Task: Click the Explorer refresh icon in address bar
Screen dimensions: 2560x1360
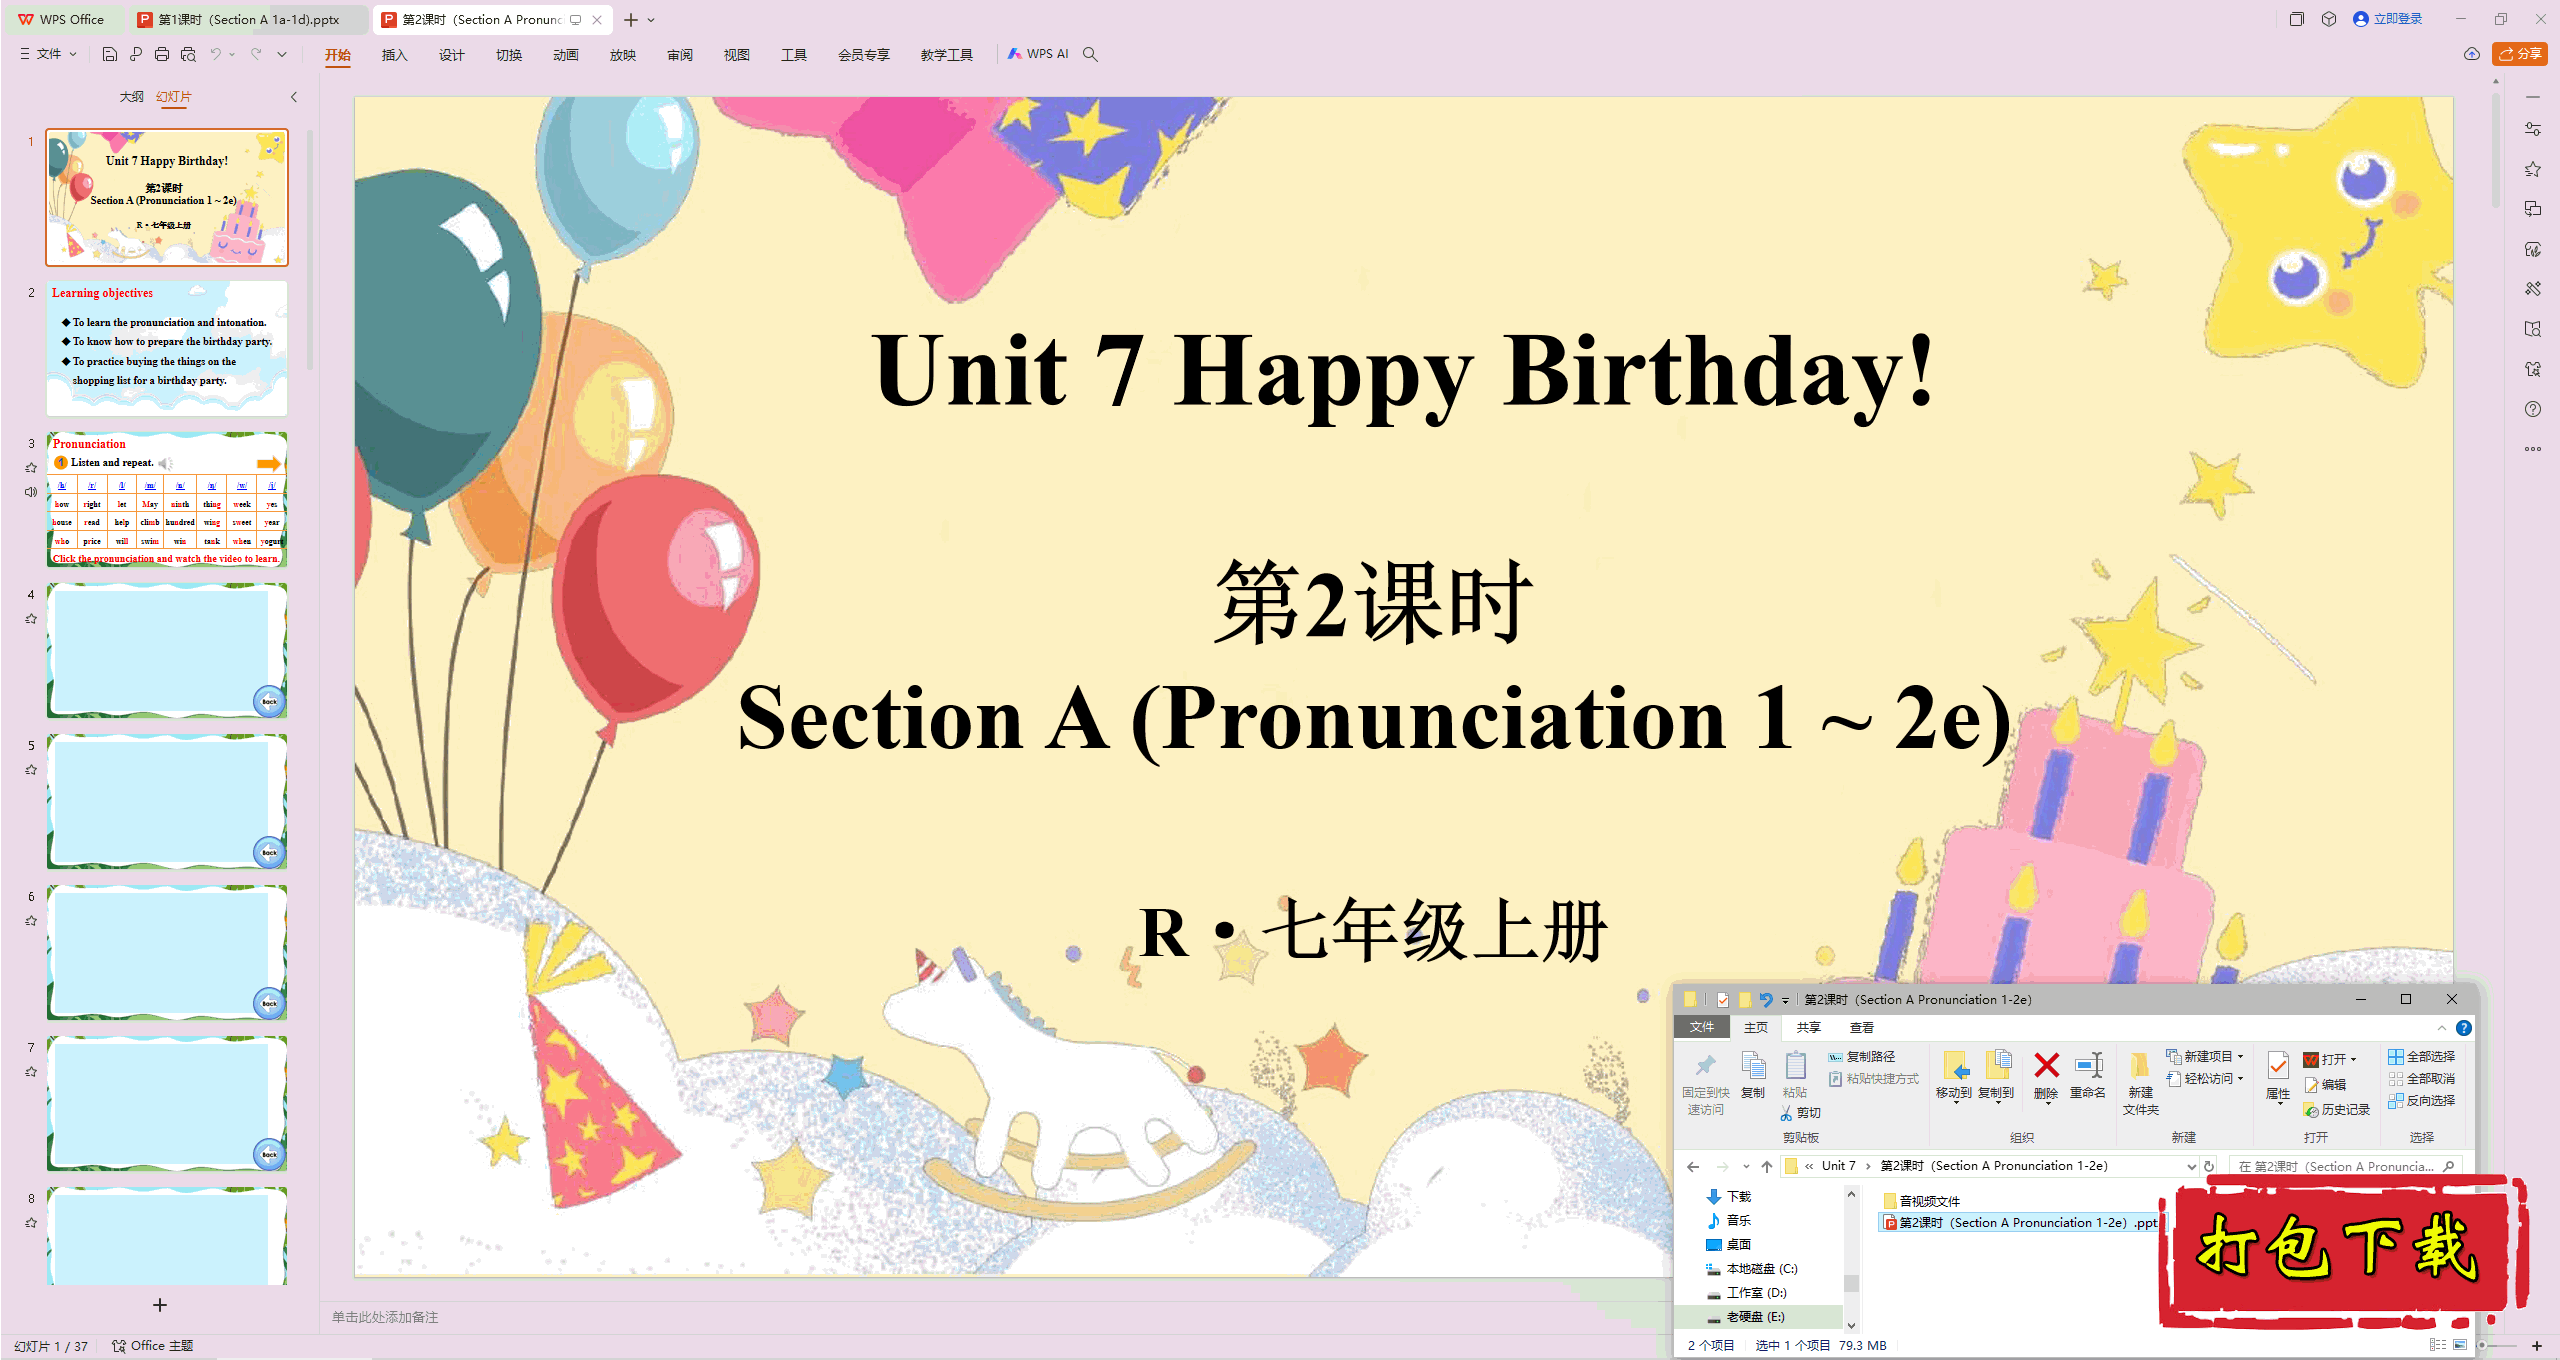Action: click(x=2209, y=1166)
